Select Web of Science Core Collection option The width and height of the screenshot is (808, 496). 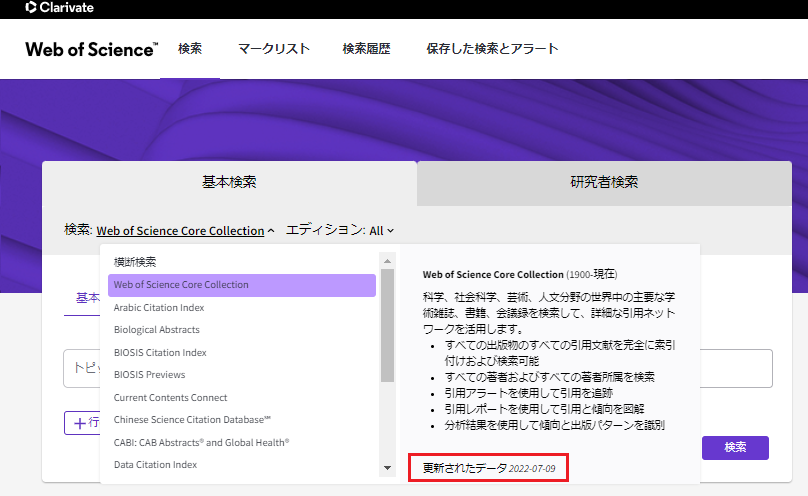[242, 285]
